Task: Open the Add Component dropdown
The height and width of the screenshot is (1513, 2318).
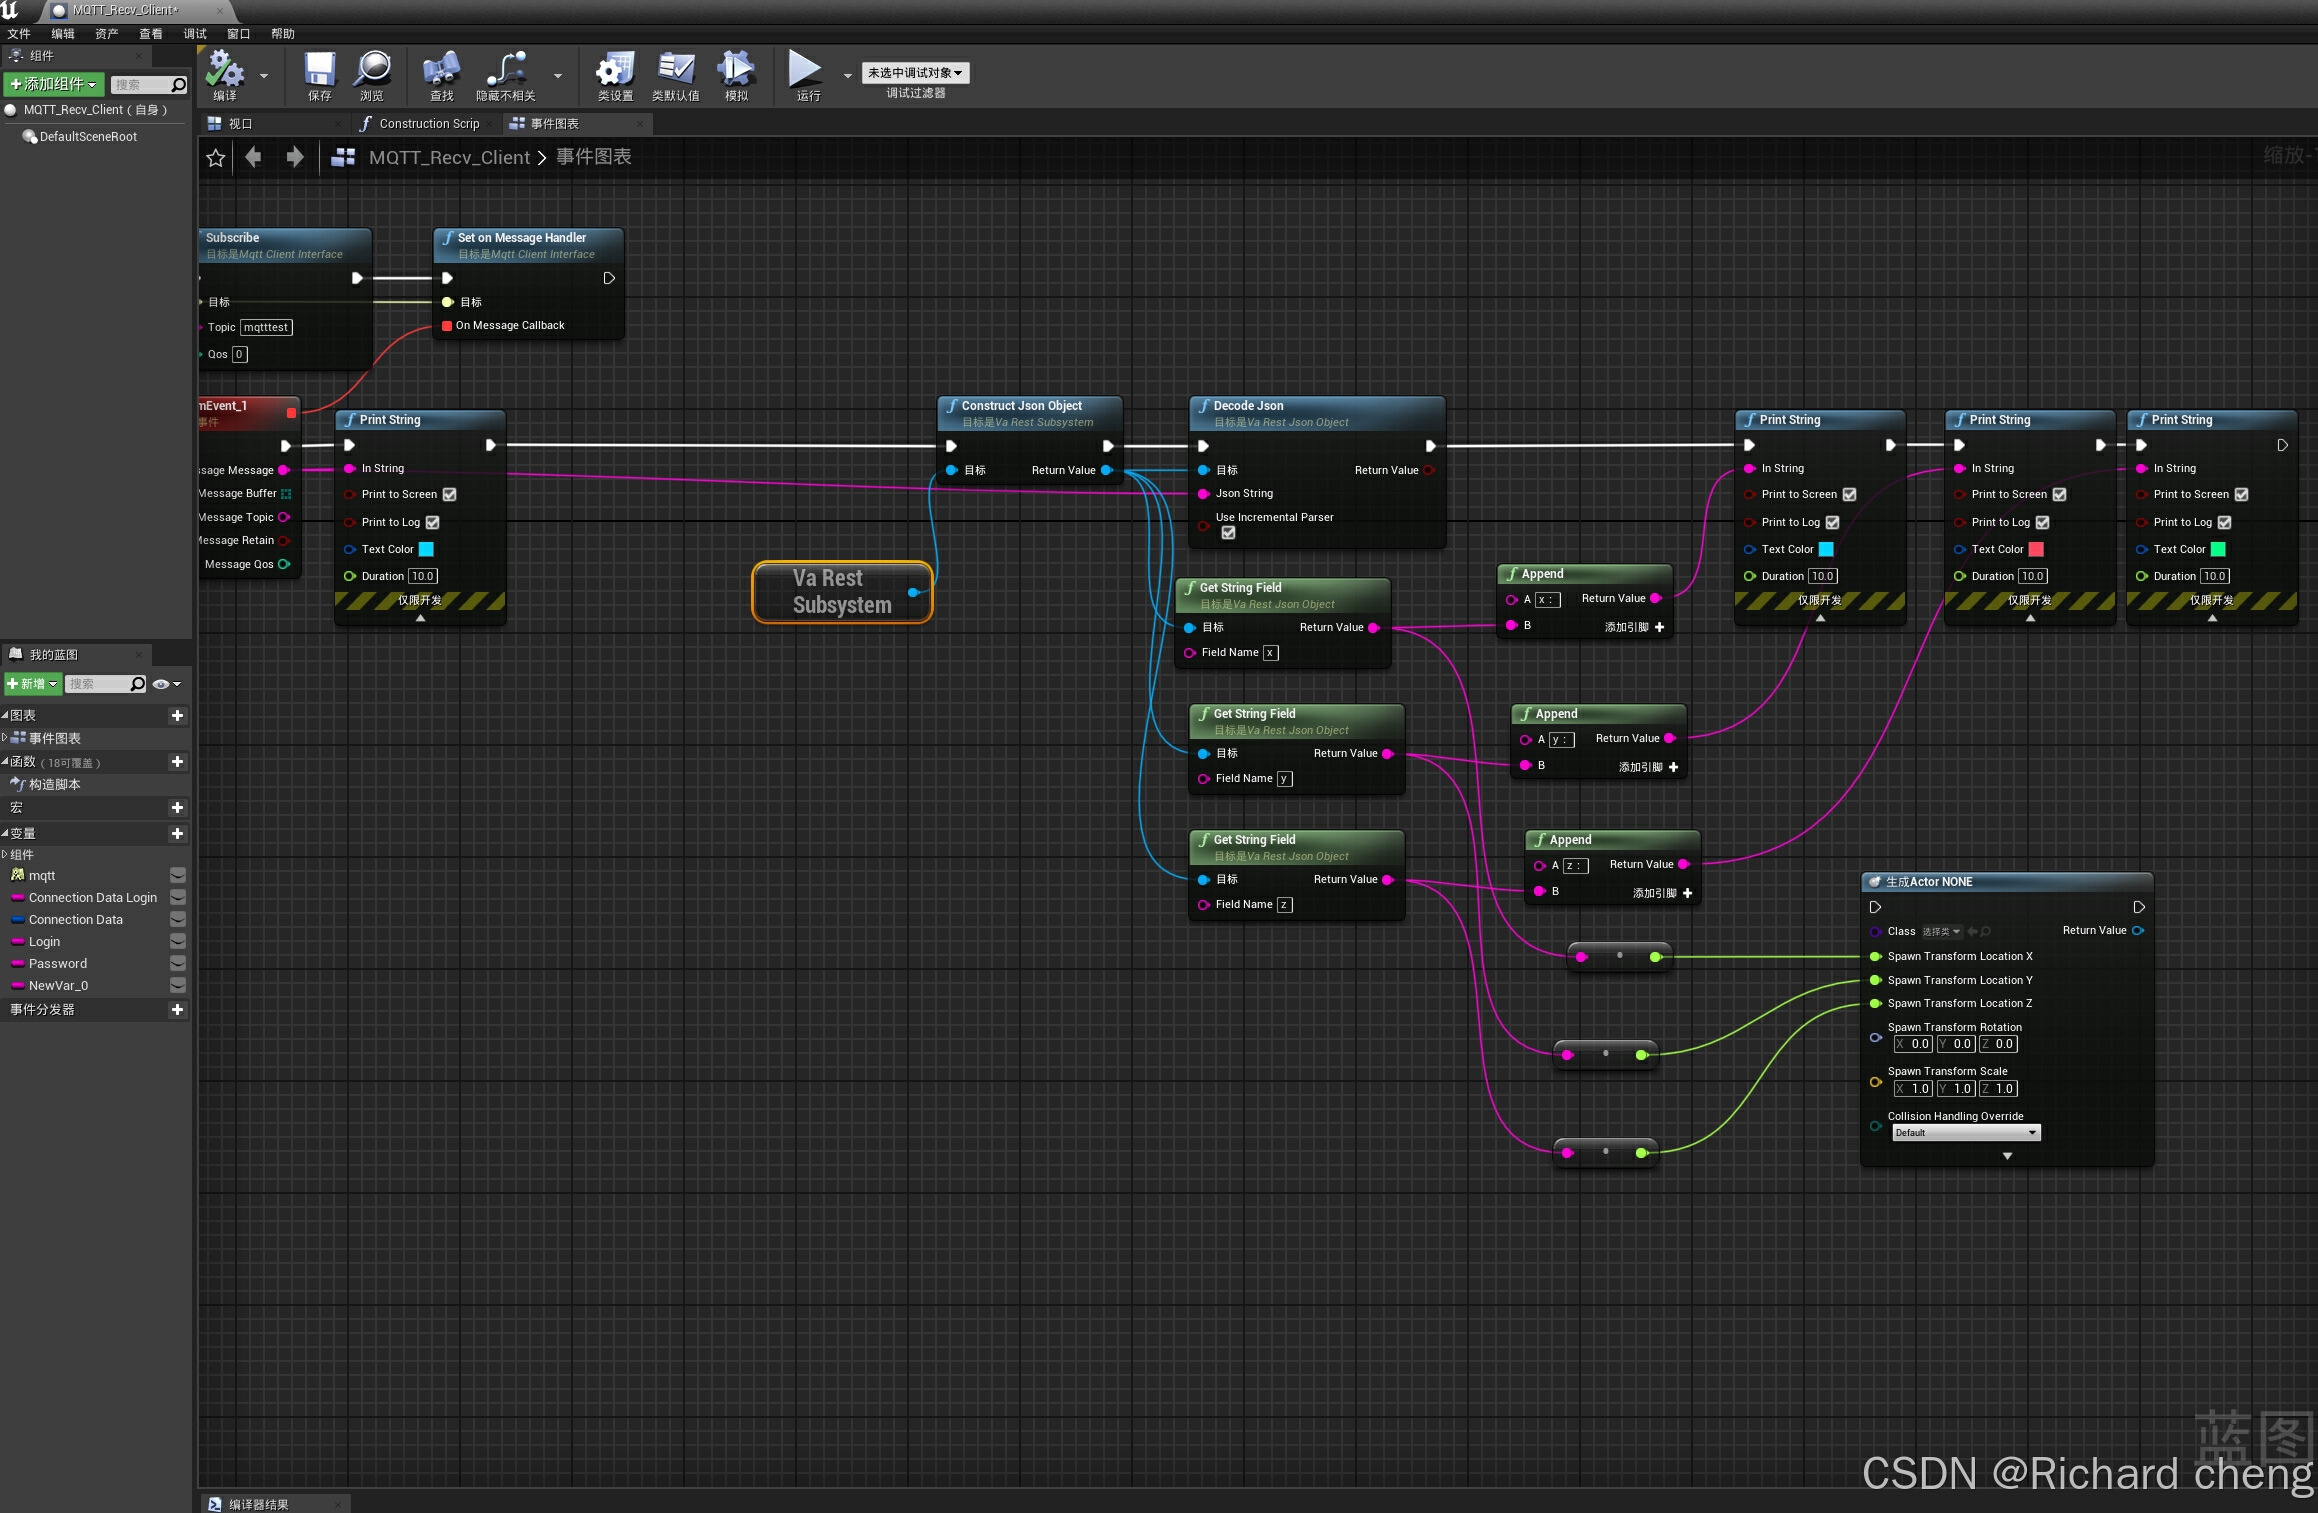Action: 53,84
